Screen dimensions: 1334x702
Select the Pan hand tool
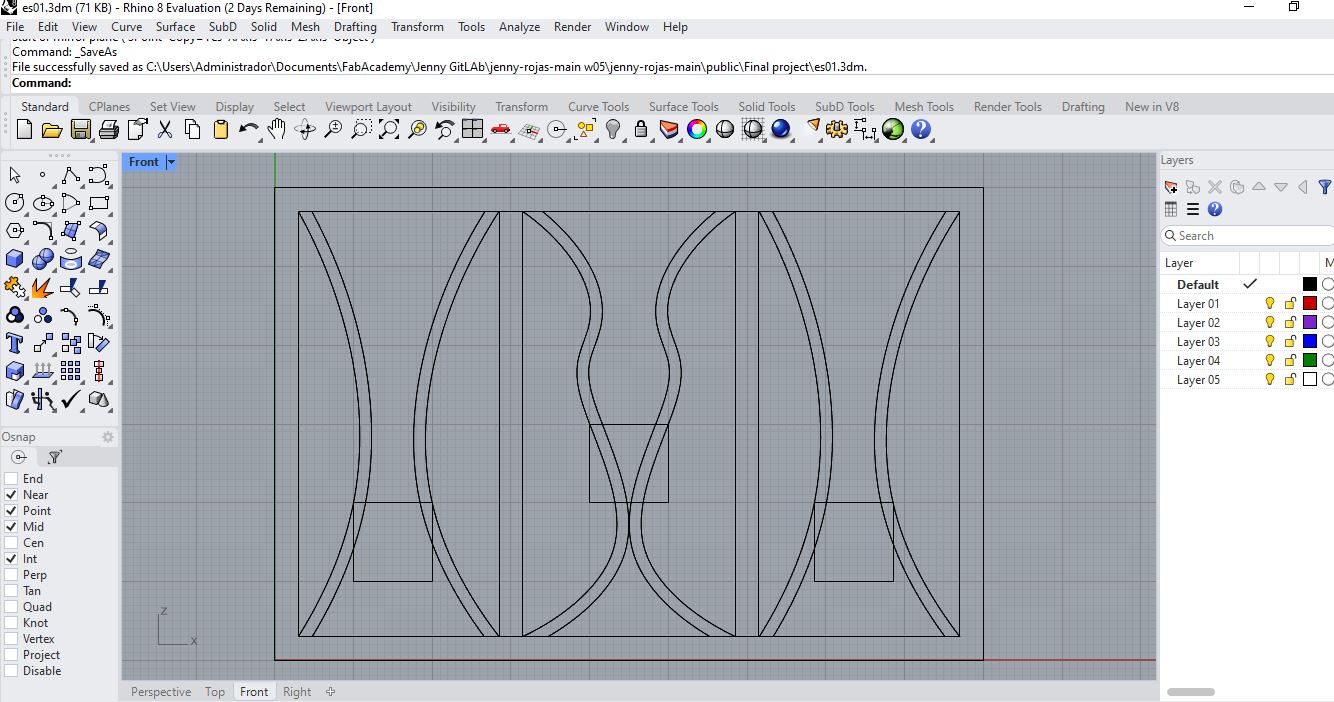(277, 129)
